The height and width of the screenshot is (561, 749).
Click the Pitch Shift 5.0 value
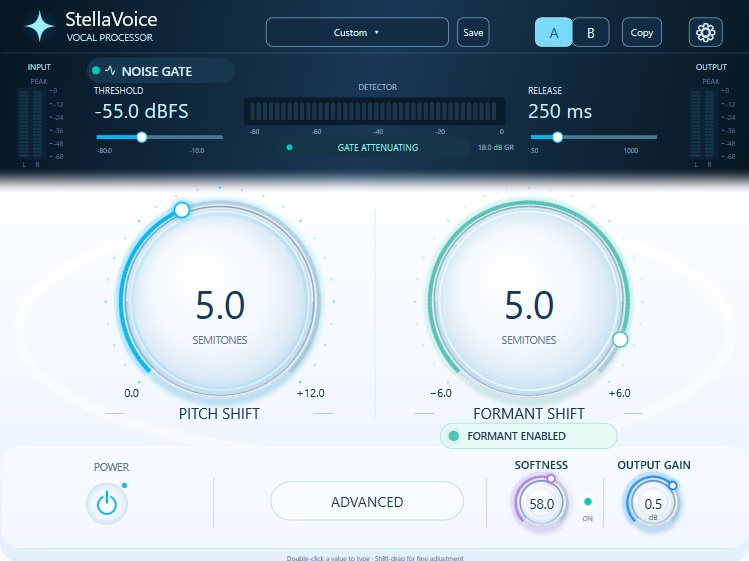click(220, 305)
